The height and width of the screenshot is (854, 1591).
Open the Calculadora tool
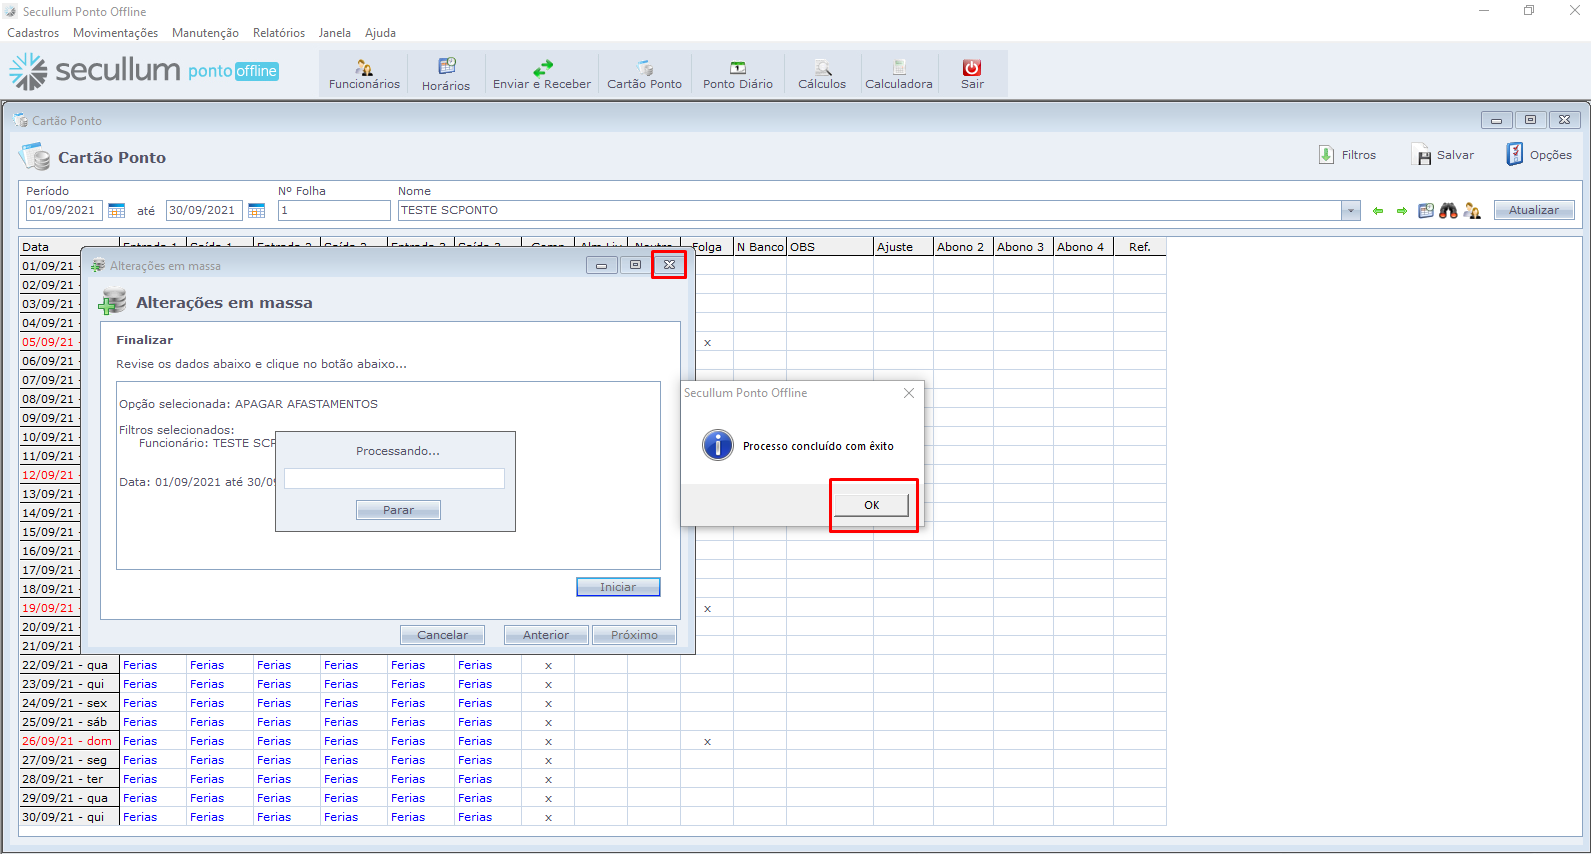pyautogui.click(x=899, y=69)
